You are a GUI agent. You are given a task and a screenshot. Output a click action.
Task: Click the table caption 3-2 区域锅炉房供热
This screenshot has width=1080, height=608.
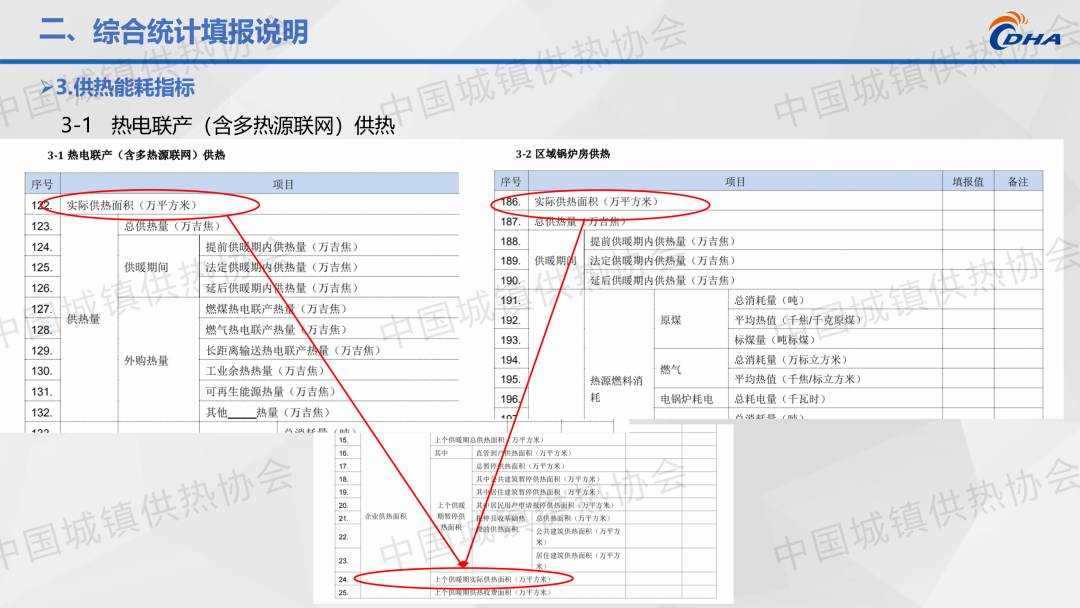562,154
